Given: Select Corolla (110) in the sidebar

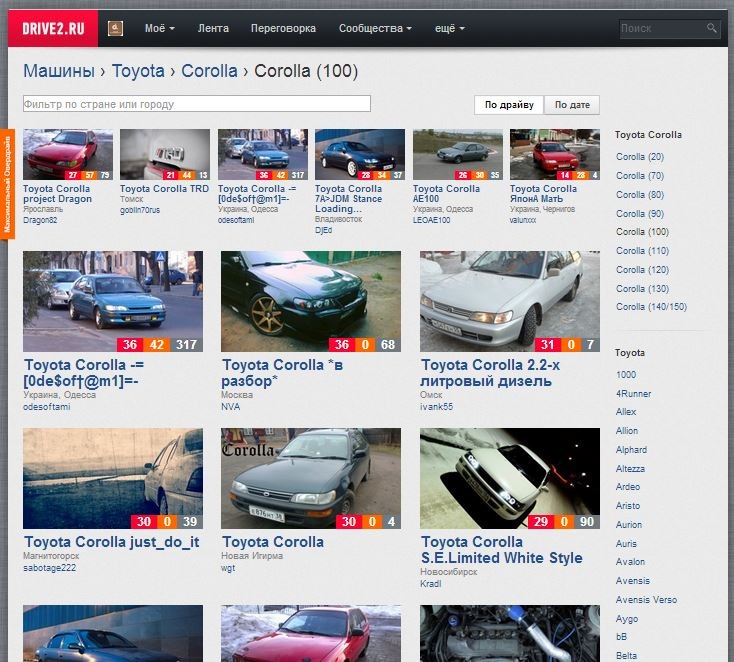Looking at the screenshot, I should (642, 251).
